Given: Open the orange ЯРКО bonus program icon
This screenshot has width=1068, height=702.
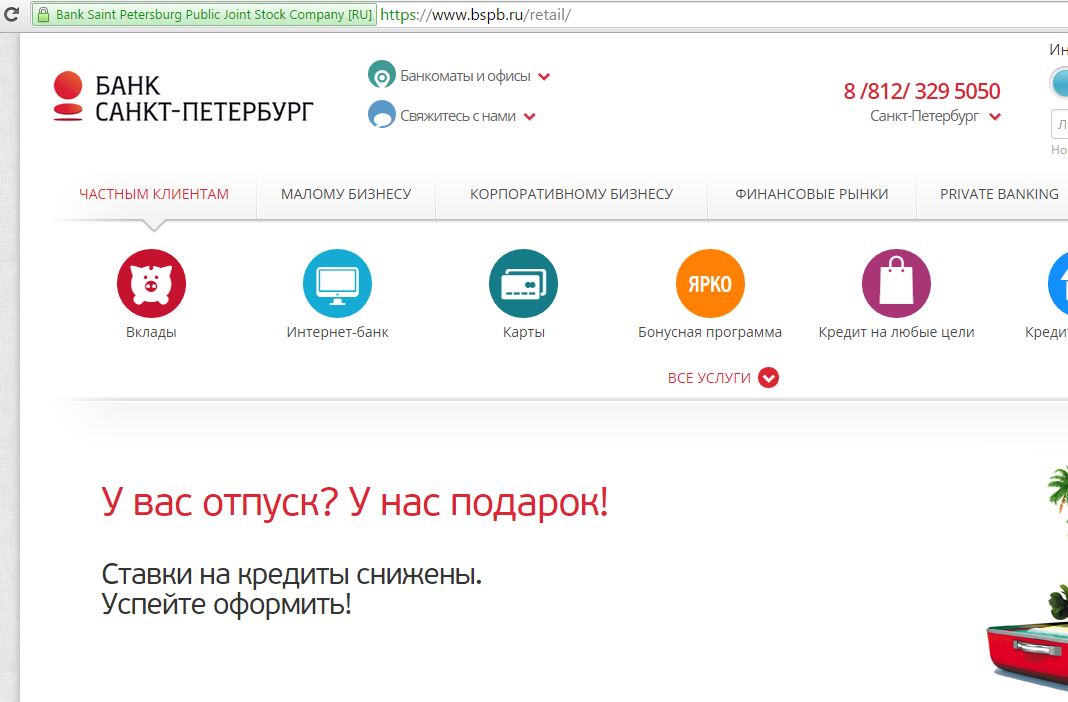Looking at the screenshot, I should (x=710, y=283).
